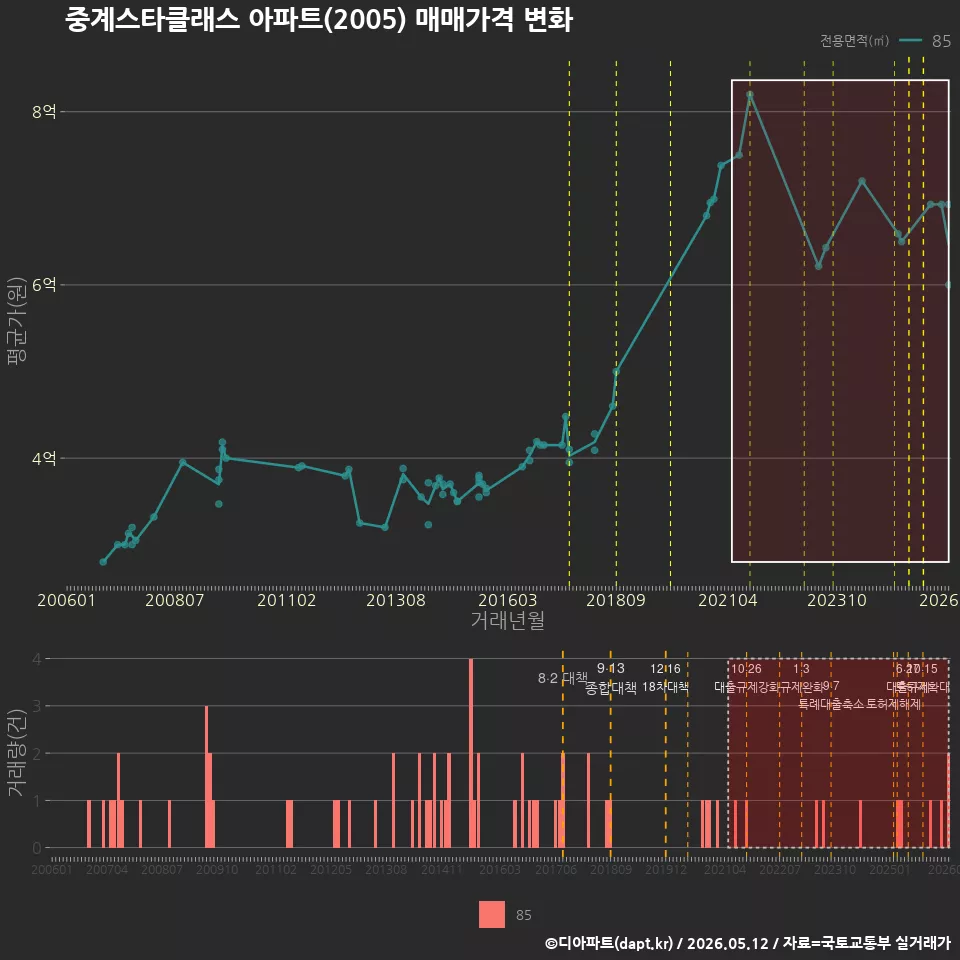Click the 201411 tick label on volume chart
The width and height of the screenshot is (960, 960).
click(441, 869)
